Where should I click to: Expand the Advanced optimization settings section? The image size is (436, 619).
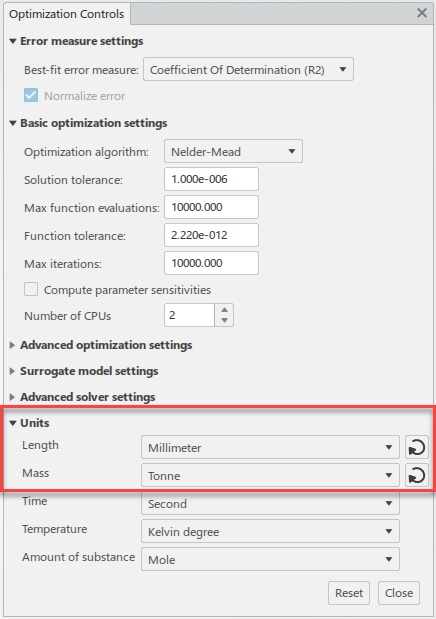[x=12, y=345]
